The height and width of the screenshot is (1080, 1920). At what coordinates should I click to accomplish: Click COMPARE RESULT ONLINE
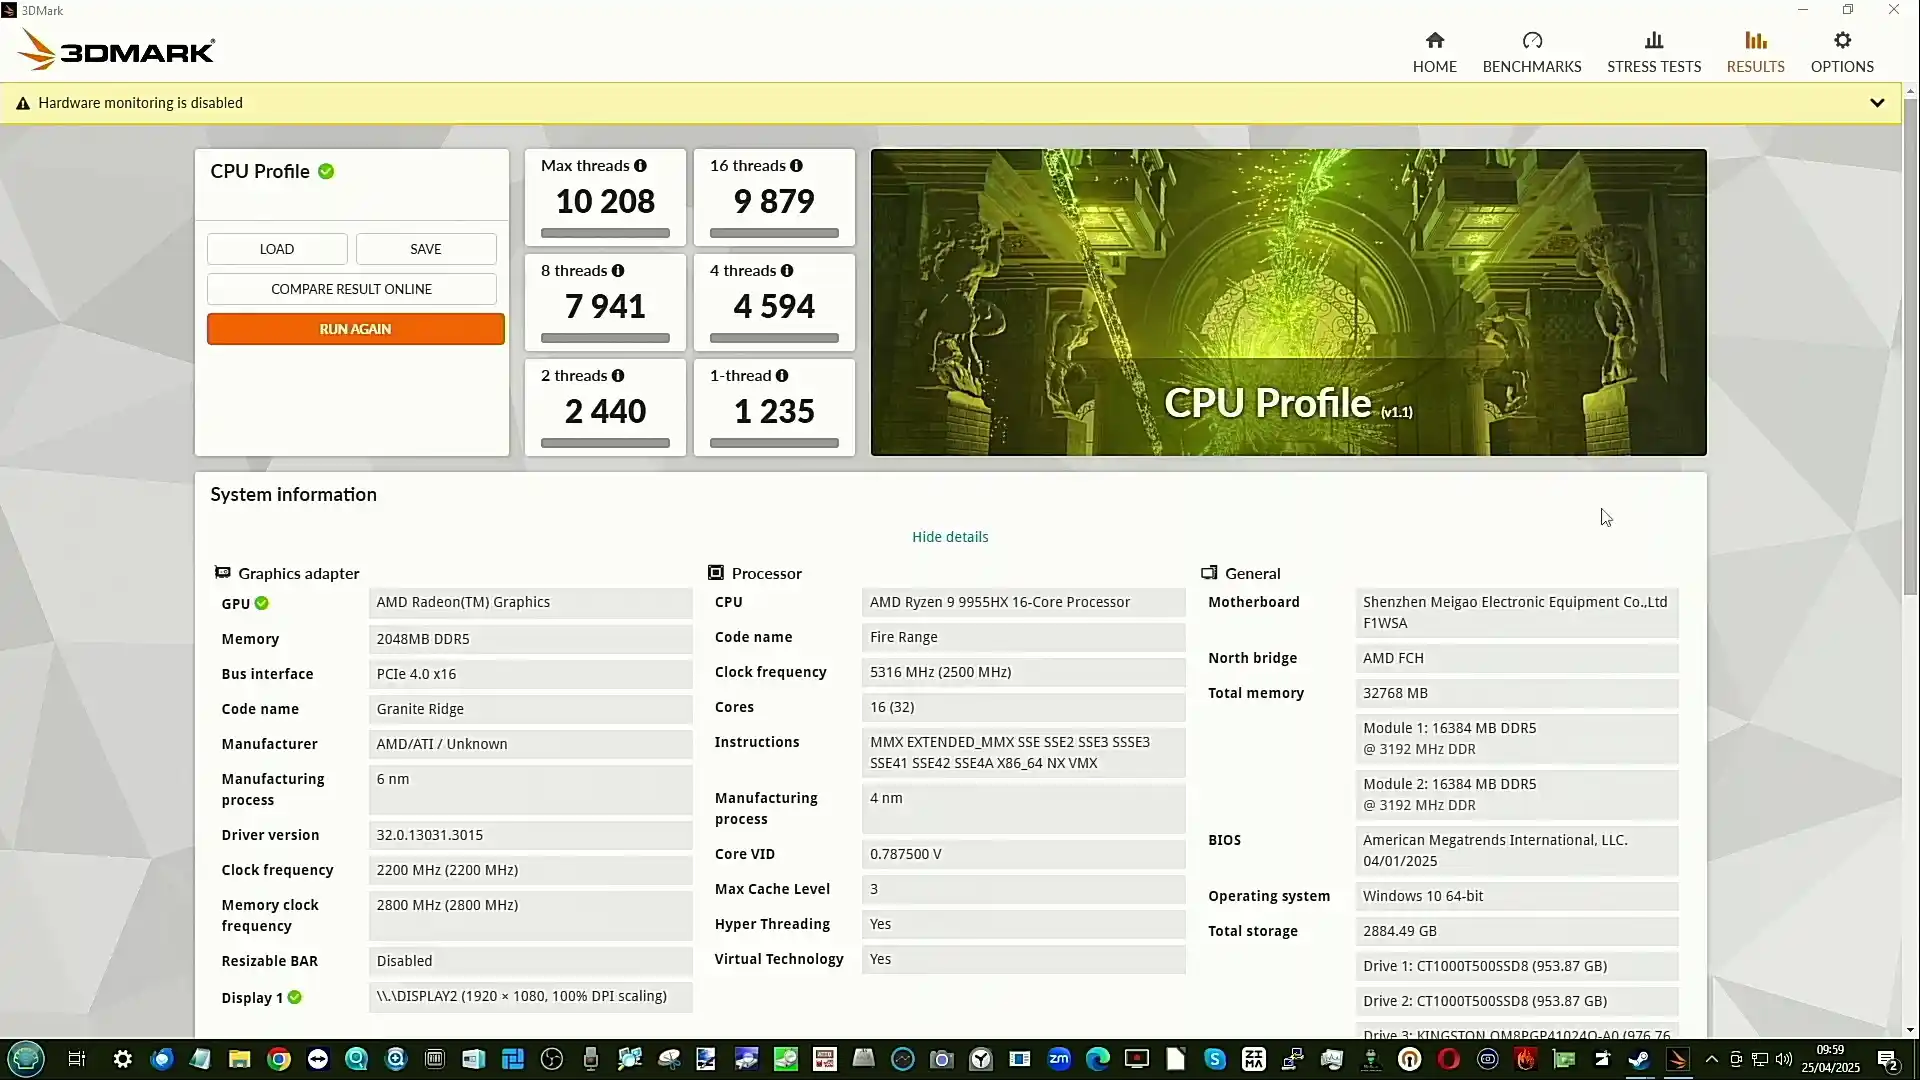coord(352,289)
